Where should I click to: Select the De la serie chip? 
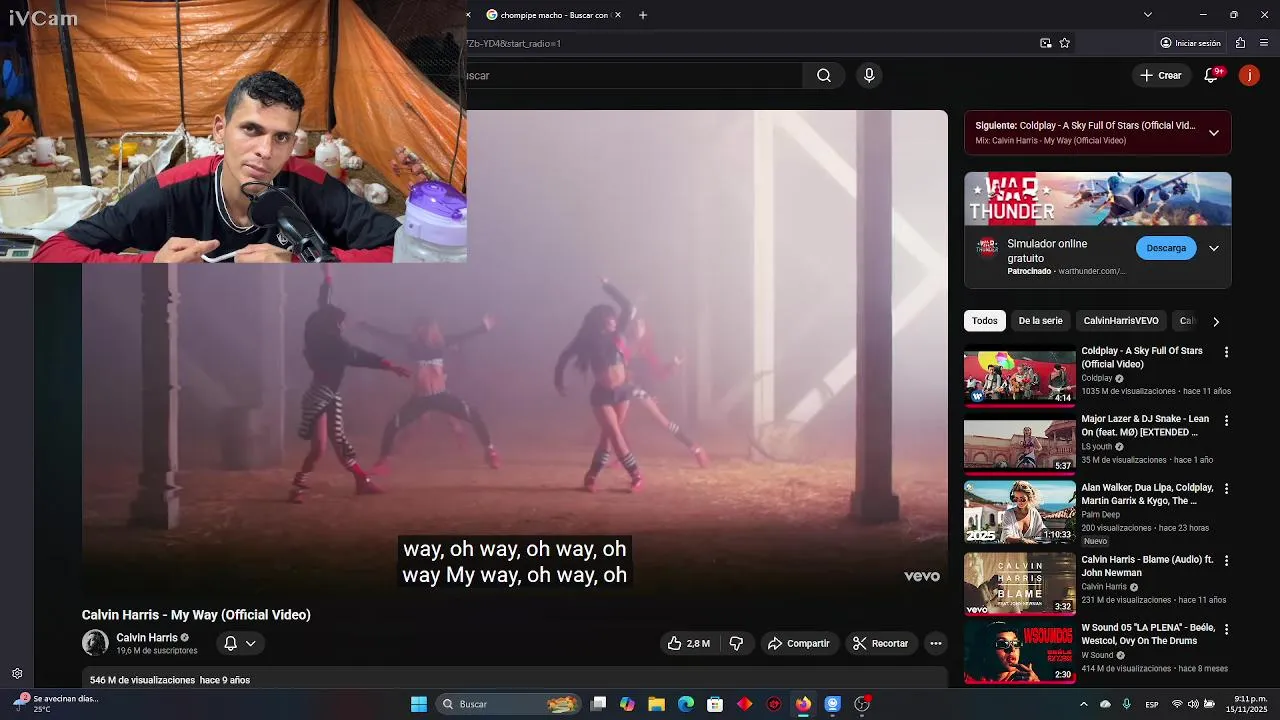[x=1040, y=321]
